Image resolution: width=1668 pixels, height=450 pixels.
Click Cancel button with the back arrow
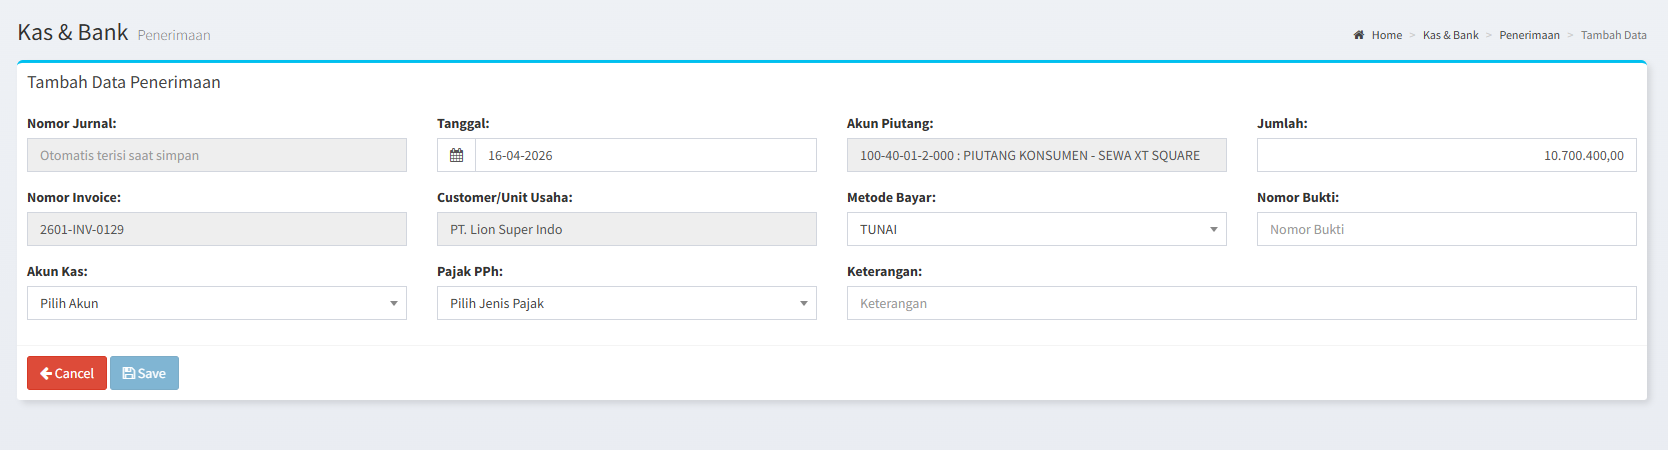[67, 373]
